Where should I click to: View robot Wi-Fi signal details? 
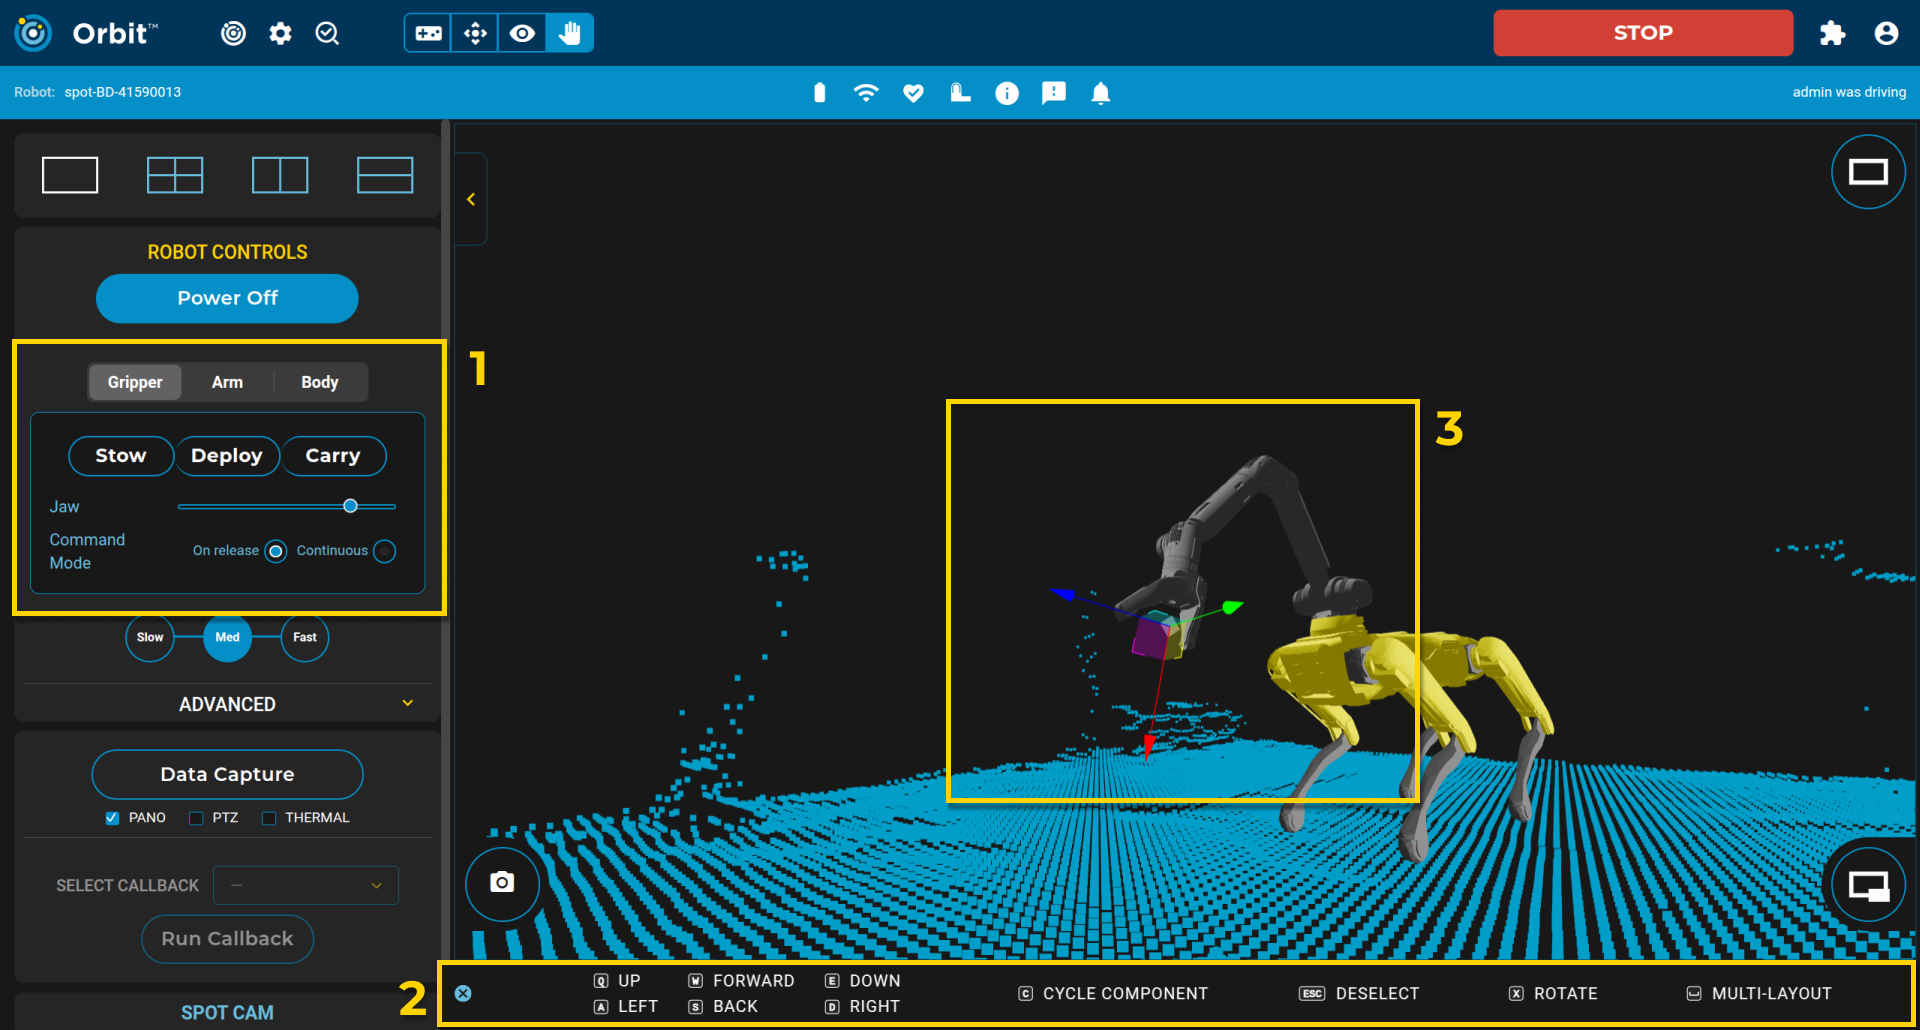pos(866,92)
